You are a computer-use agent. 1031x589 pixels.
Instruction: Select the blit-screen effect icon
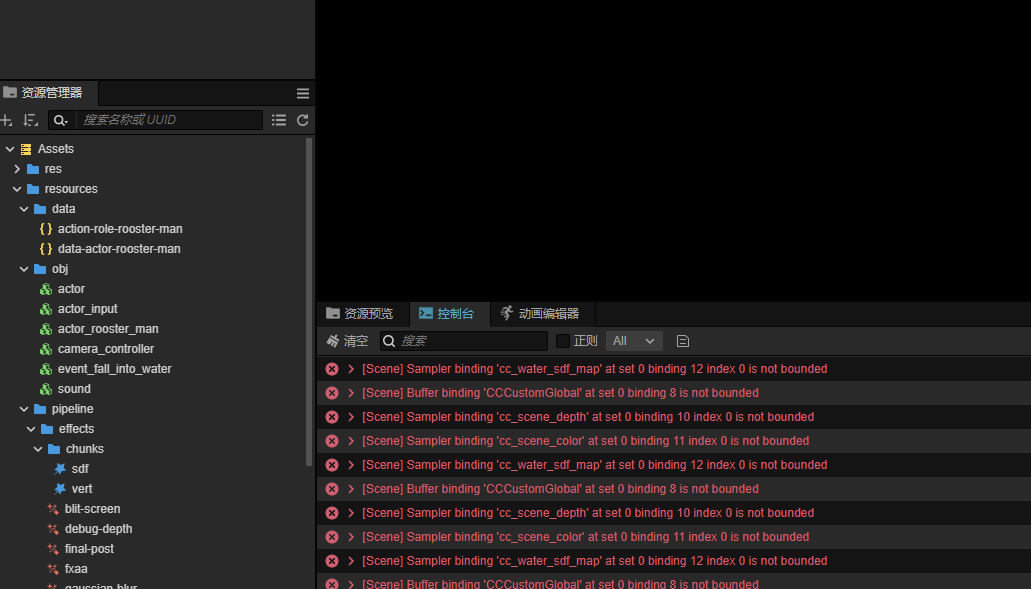tap(53, 509)
